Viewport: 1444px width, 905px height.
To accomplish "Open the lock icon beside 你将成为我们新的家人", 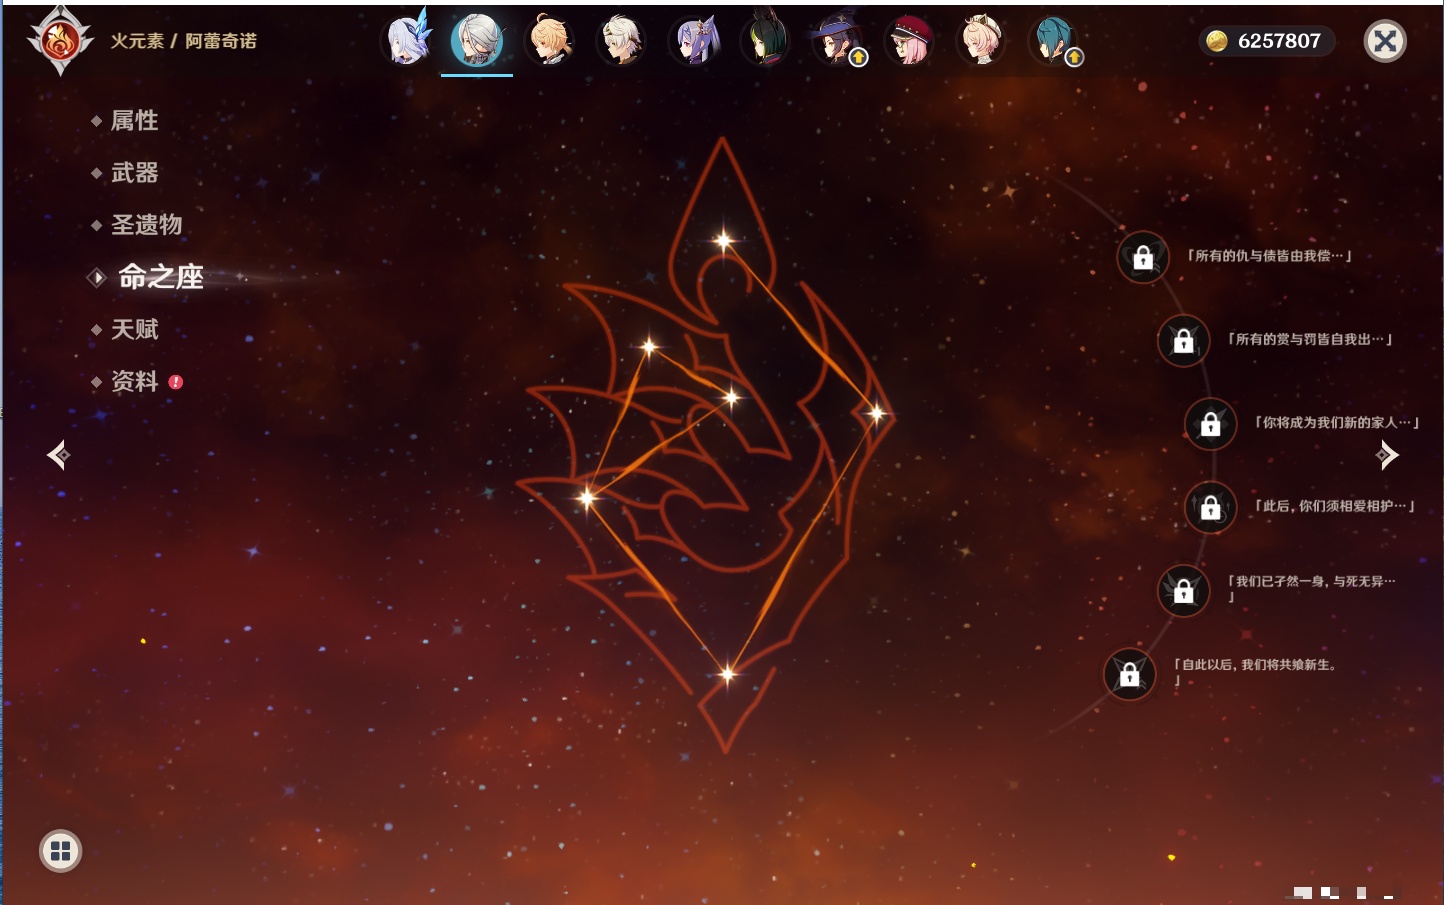I will pyautogui.click(x=1210, y=423).
